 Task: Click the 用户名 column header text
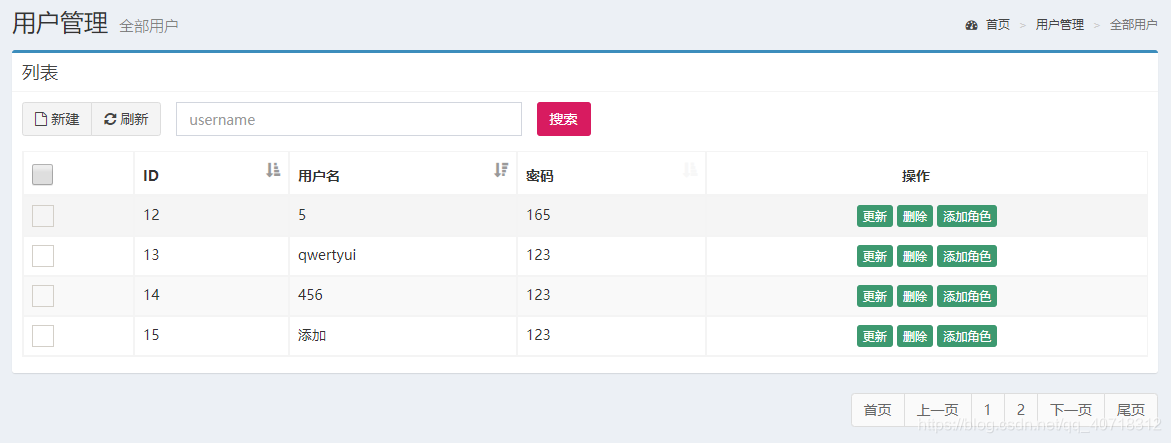click(319, 176)
